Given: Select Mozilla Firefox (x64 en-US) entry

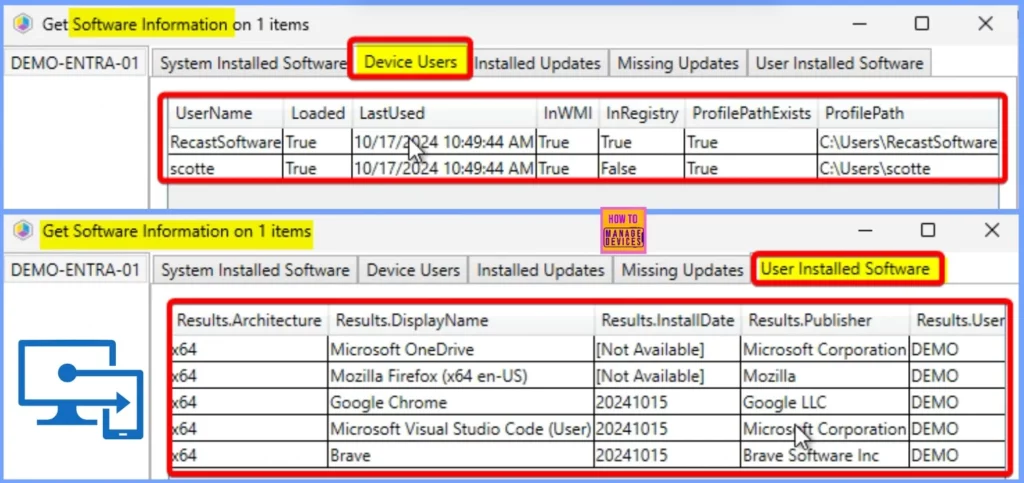Looking at the screenshot, I should coord(461,376).
